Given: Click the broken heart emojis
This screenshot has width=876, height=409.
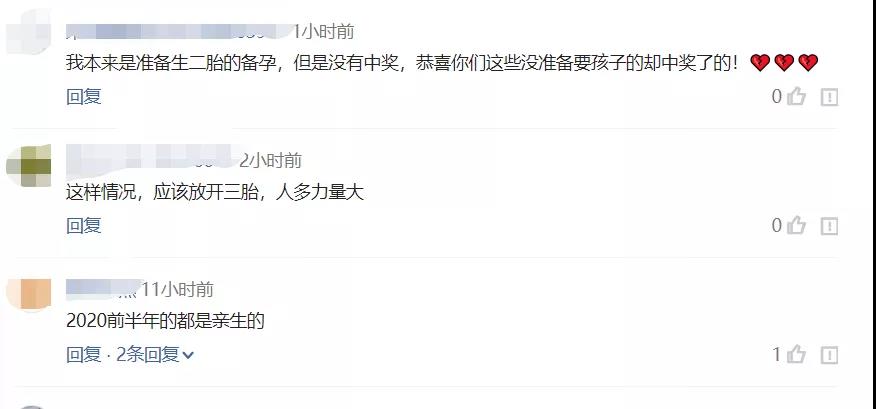Looking at the screenshot, I should click(x=784, y=63).
